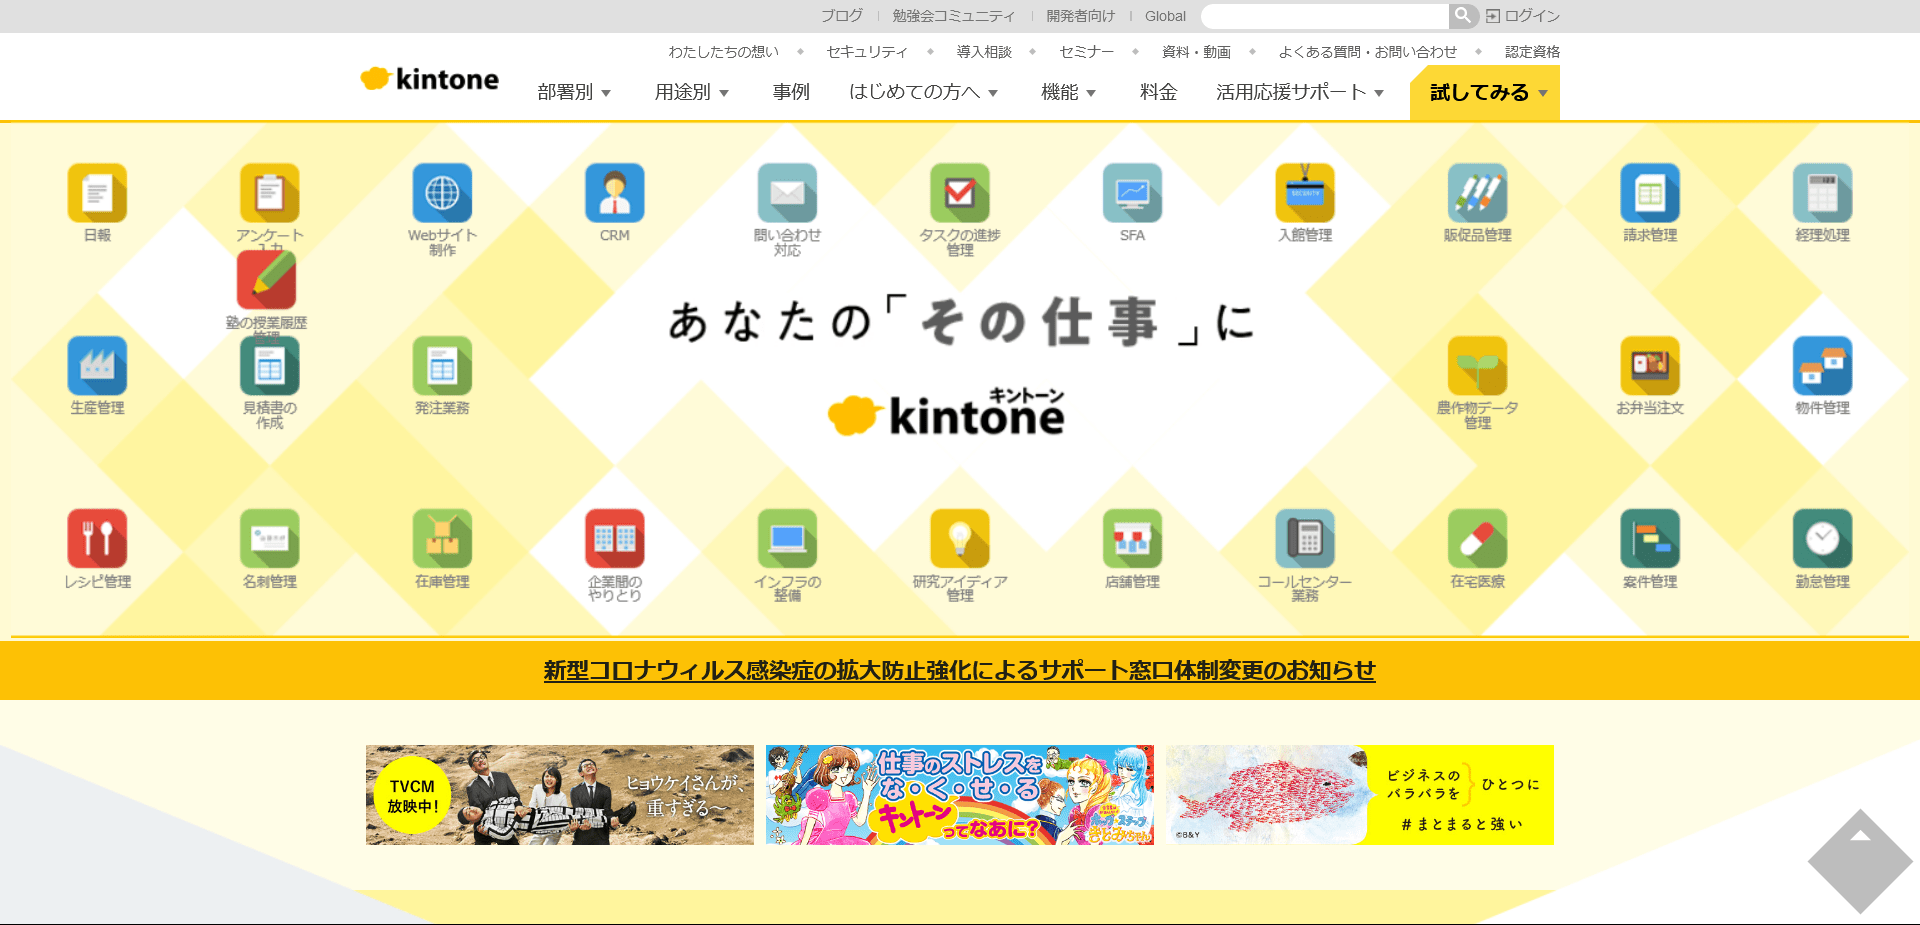This screenshot has width=1920, height=925.
Task: Open the 新型コロナウィルス support notice link
Action: [959, 670]
